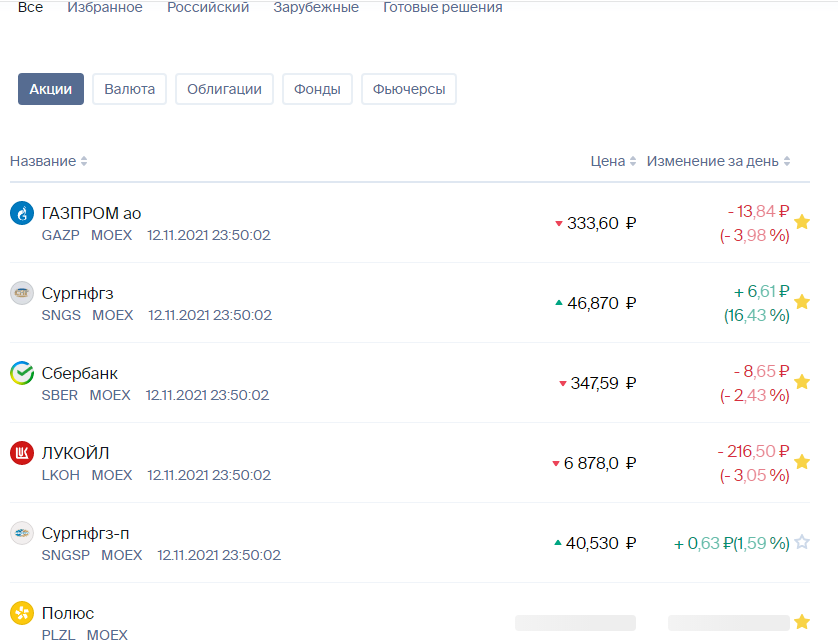The image size is (838, 640).
Task: Select the Акции filter button
Action: click(x=51, y=89)
